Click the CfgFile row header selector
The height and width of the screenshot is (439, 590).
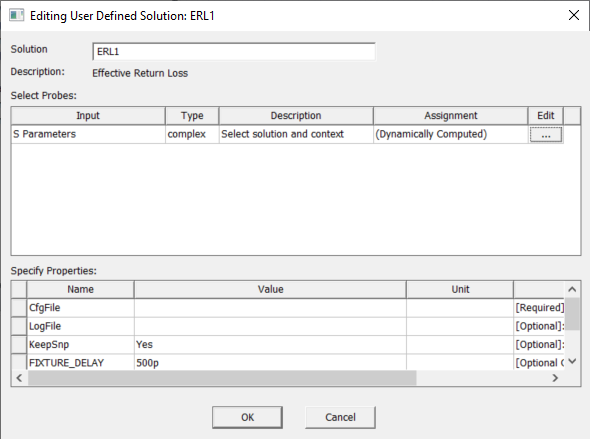(x=19, y=308)
